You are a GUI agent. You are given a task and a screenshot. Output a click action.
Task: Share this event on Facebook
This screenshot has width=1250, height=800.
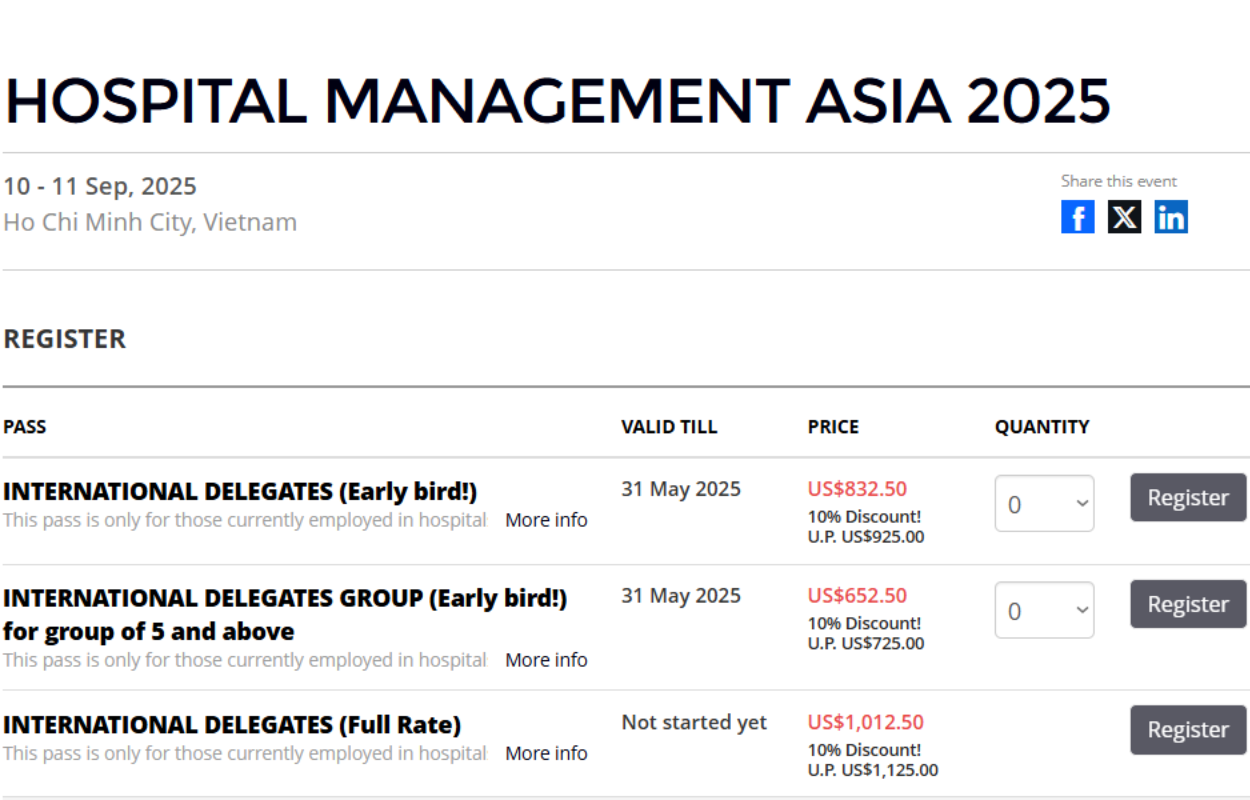1077,217
